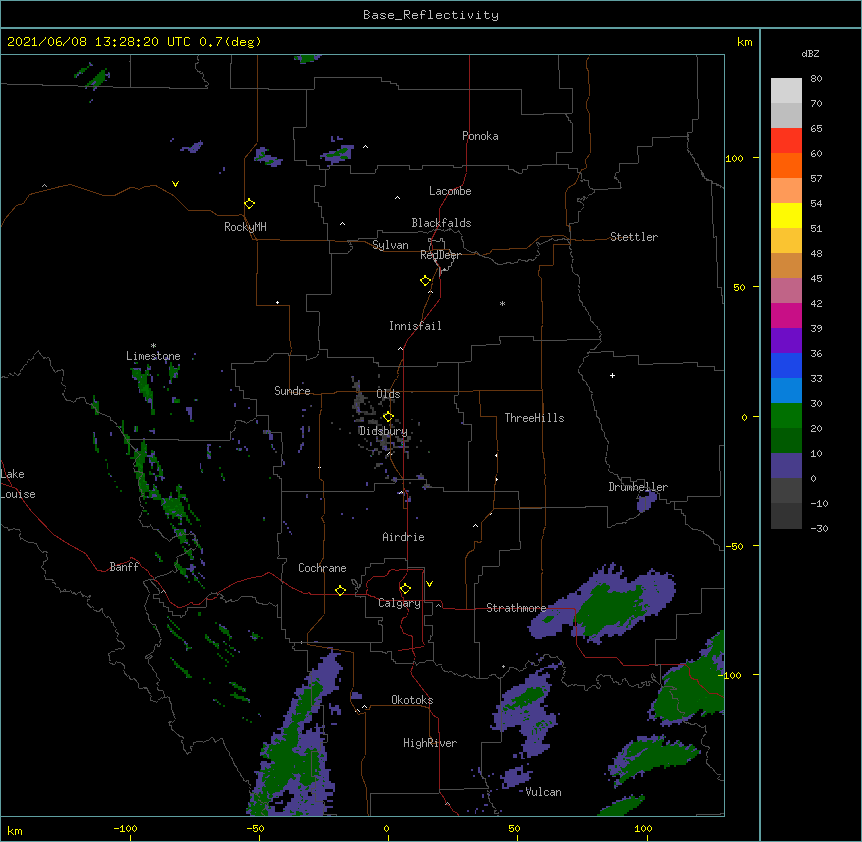Click the red swatch in the dBZ legend
This screenshot has width=862, height=842.
pyautogui.click(x=786, y=140)
